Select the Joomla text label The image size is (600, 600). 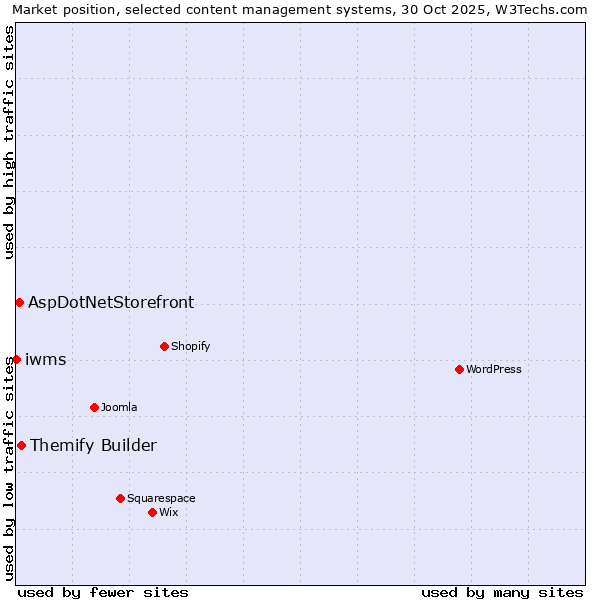click(x=119, y=407)
